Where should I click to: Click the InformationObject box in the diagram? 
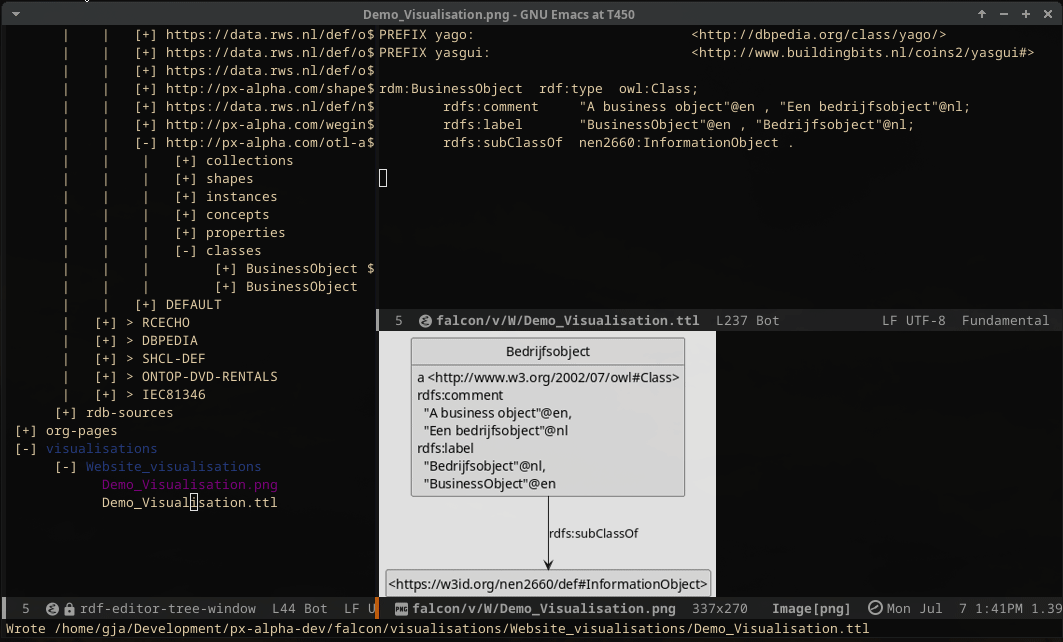pos(547,584)
